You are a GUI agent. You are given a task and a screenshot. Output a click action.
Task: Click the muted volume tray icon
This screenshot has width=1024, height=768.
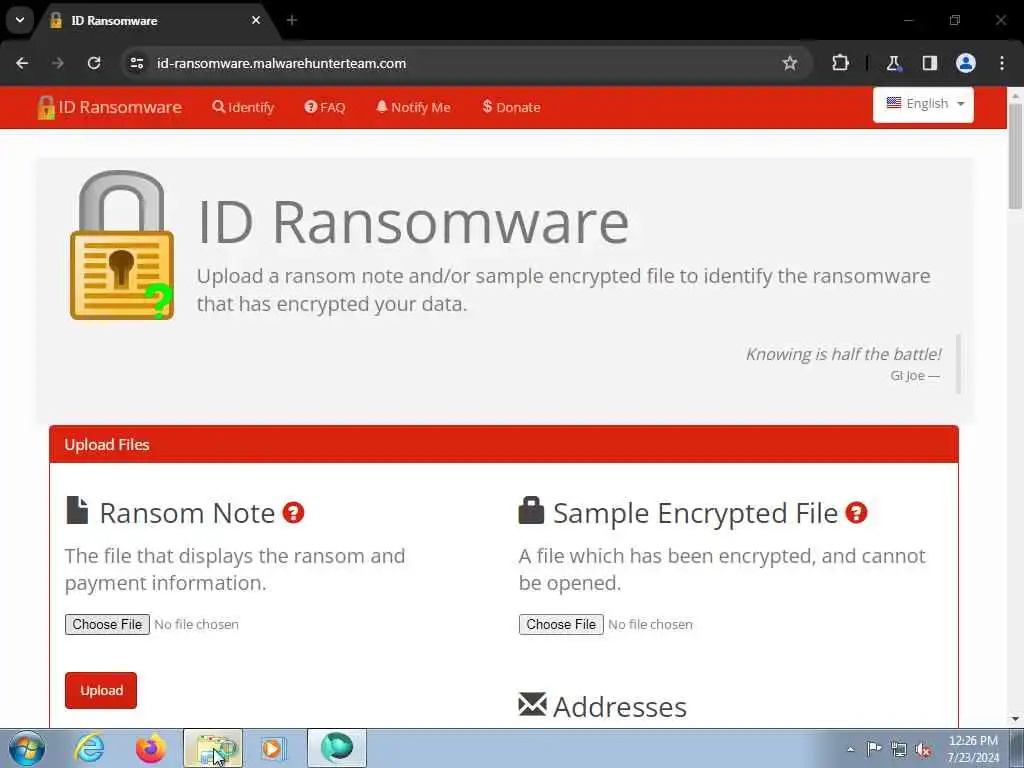click(x=923, y=749)
